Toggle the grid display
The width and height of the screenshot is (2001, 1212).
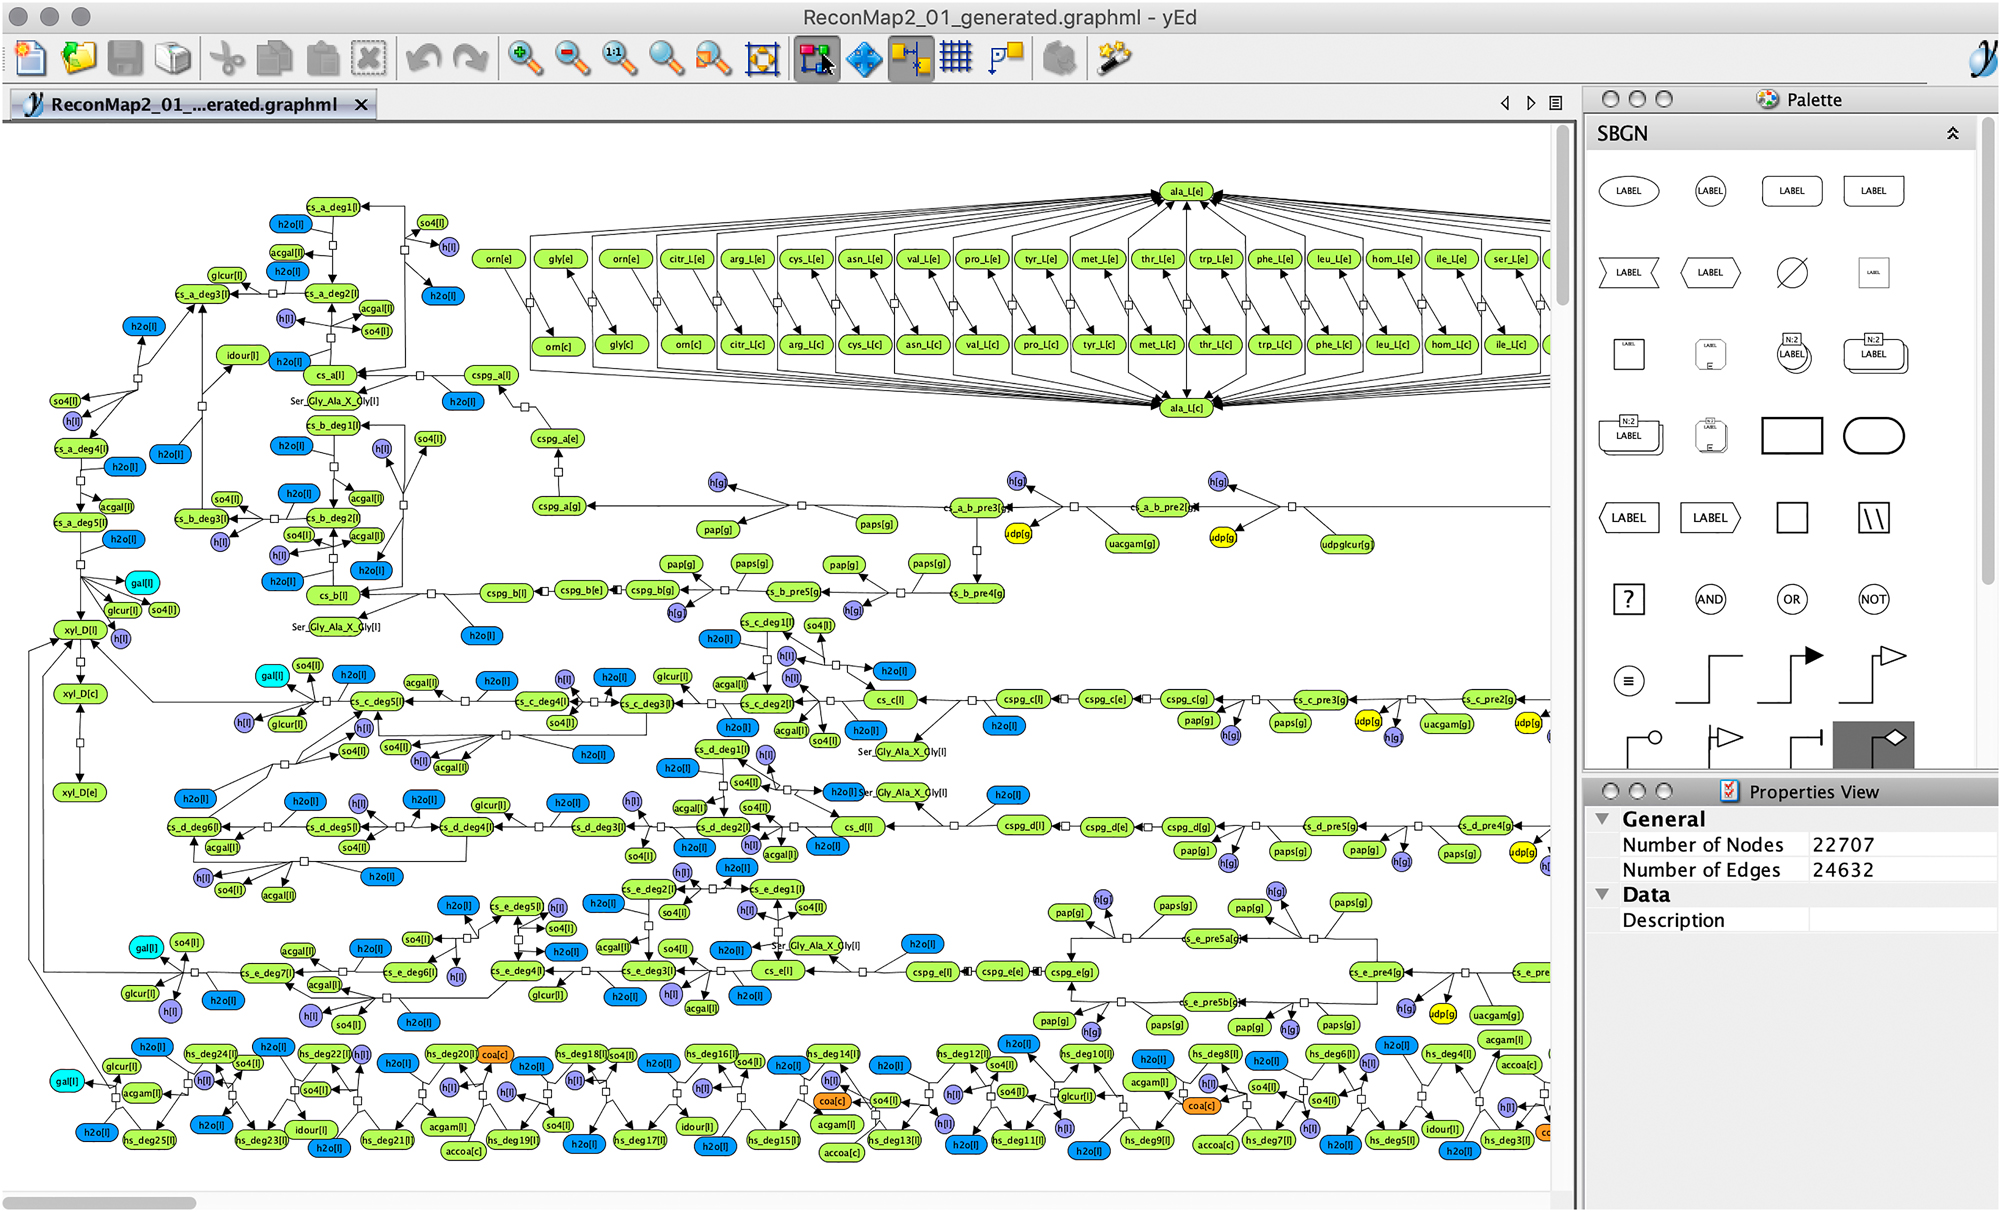[957, 58]
